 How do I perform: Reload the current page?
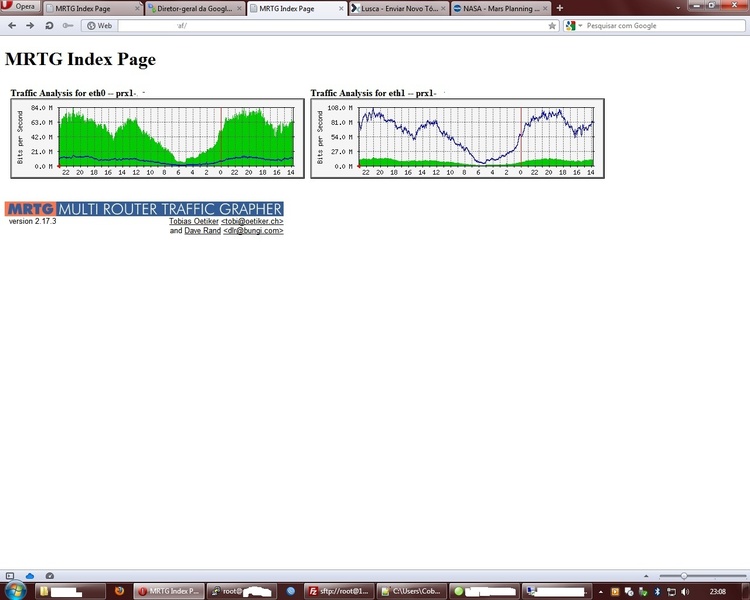(49, 25)
